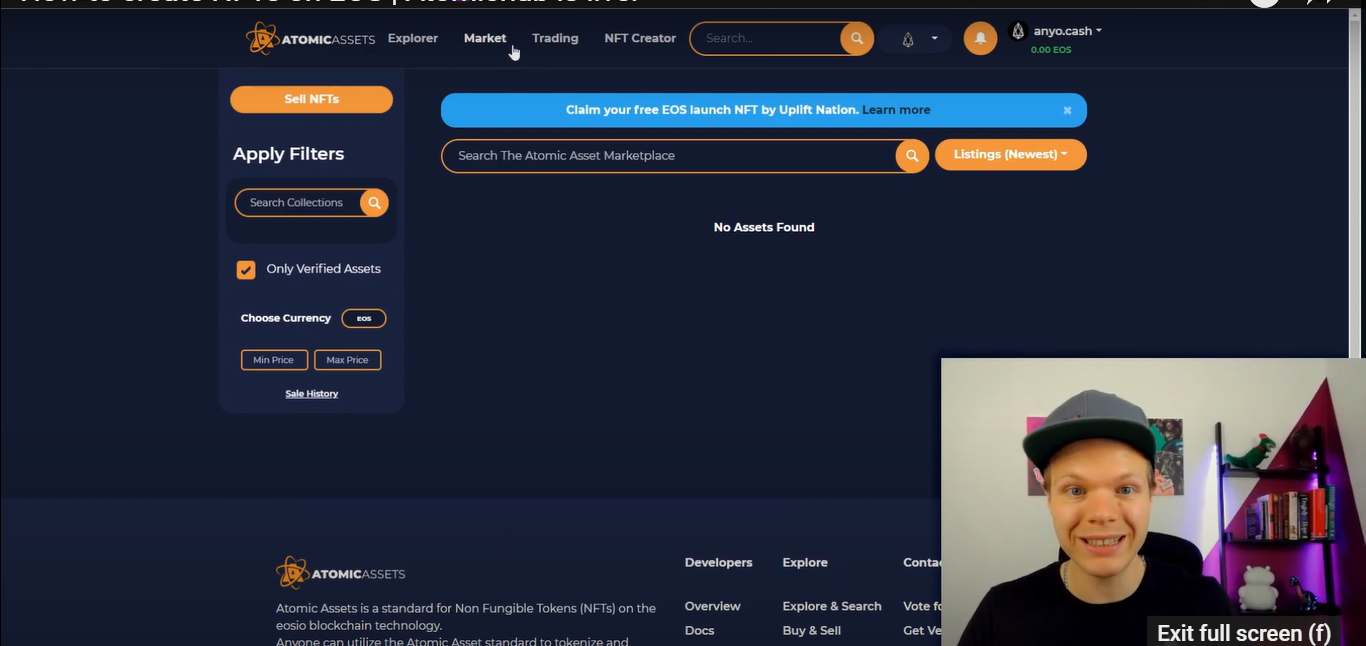
Task: Click the Min Price field
Action: tap(274, 360)
